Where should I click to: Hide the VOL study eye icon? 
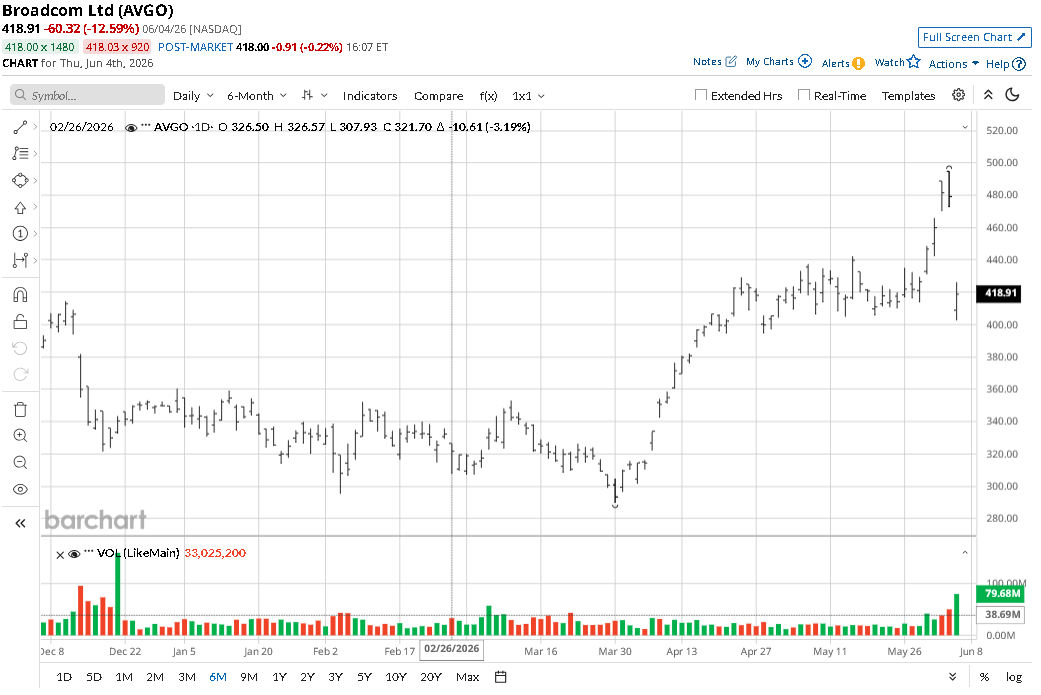pos(74,554)
